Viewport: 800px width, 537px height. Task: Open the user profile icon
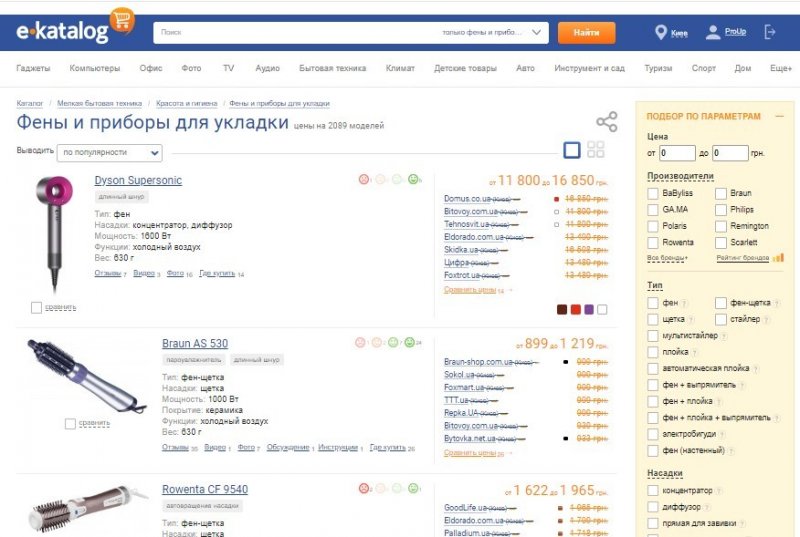[x=713, y=33]
